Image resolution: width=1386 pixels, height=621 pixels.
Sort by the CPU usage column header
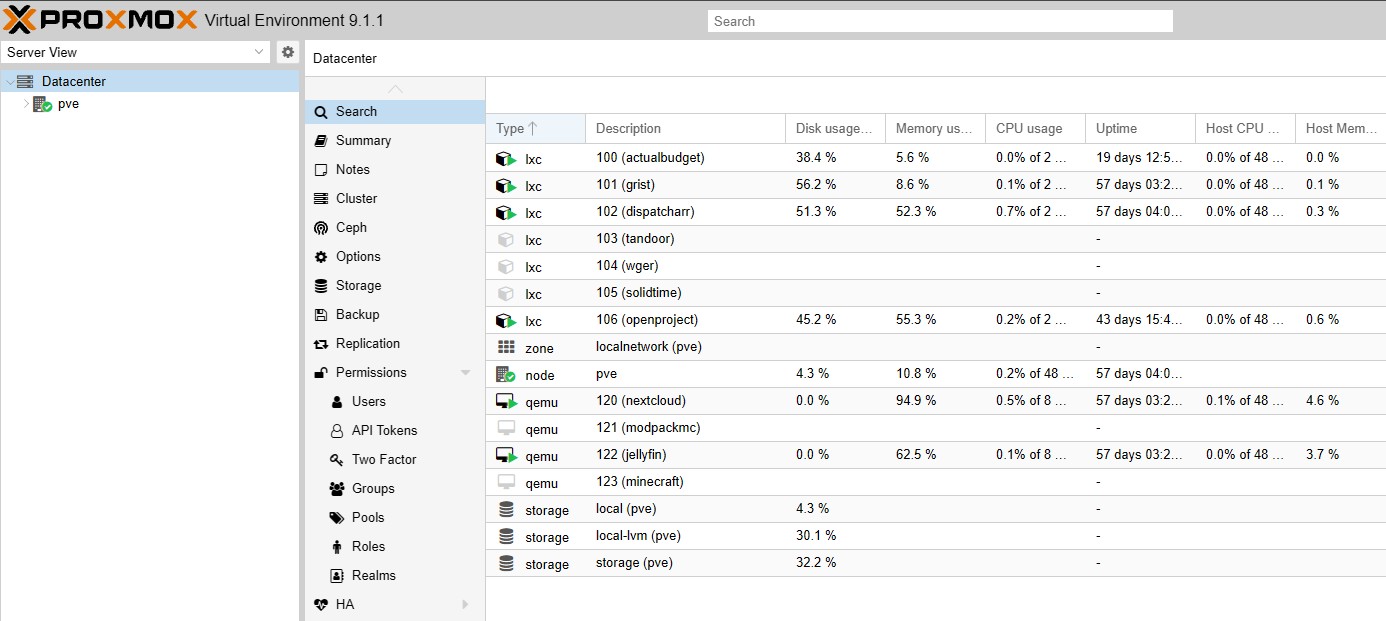(x=1035, y=128)
